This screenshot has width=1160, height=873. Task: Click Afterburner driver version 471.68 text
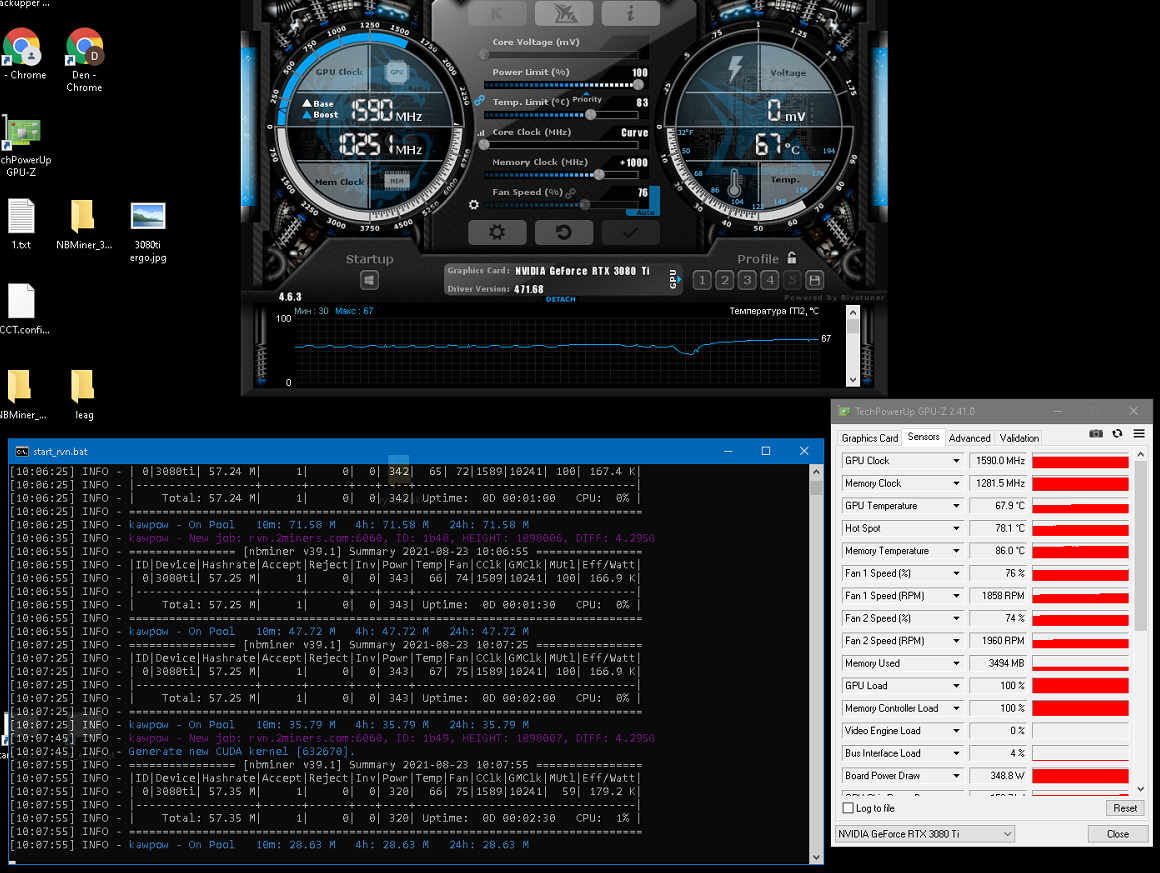(x=529, y=289)
